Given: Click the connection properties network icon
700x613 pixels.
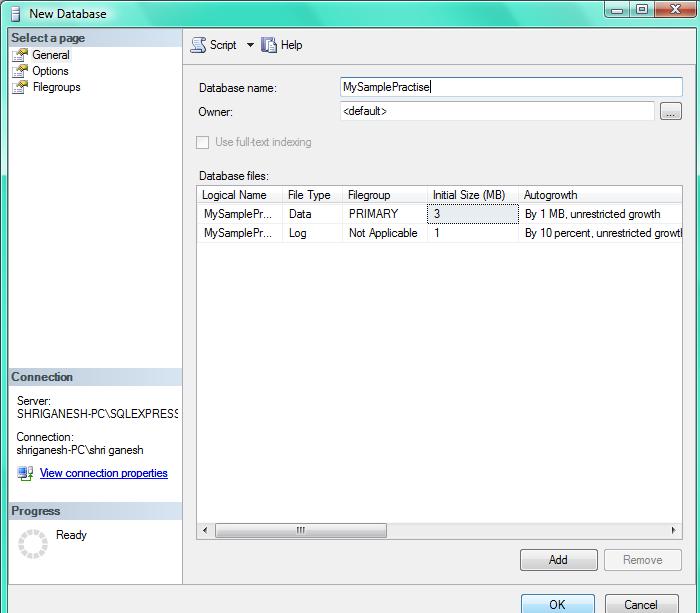Looking at the screenshot, I should pos(25,473).
